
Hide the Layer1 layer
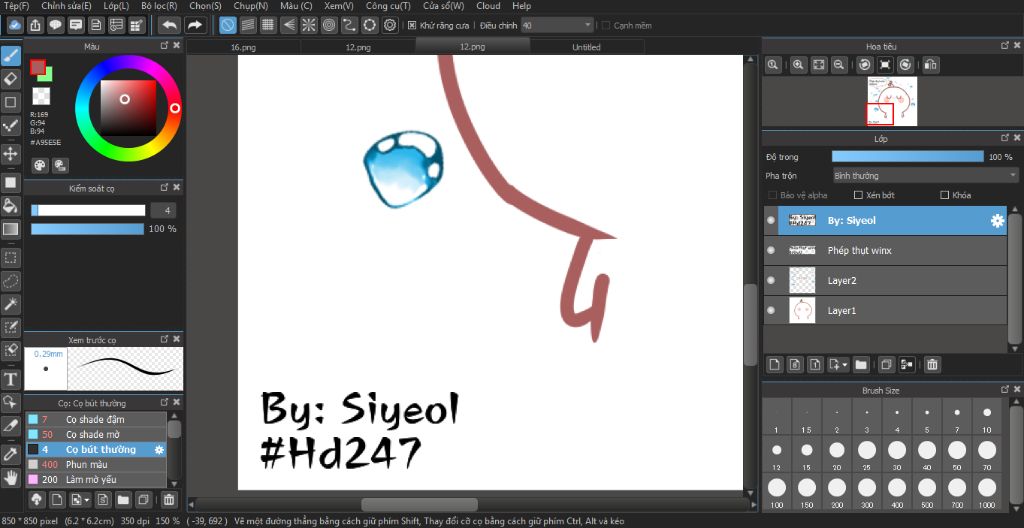click(x=771, y=310)
